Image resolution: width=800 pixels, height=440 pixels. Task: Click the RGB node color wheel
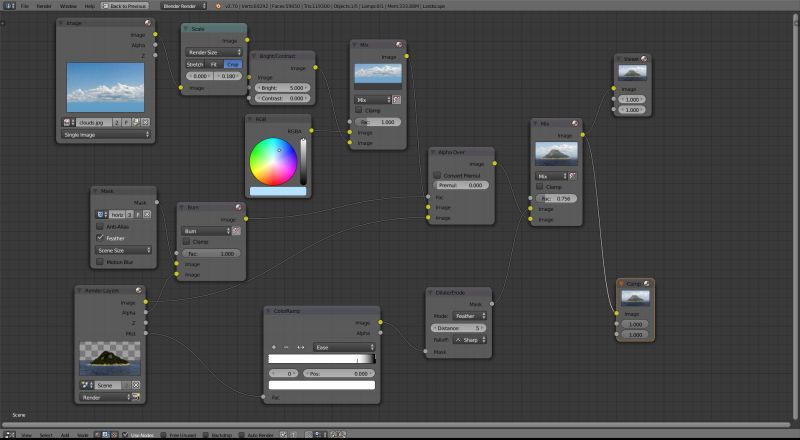tap(273, 161)
